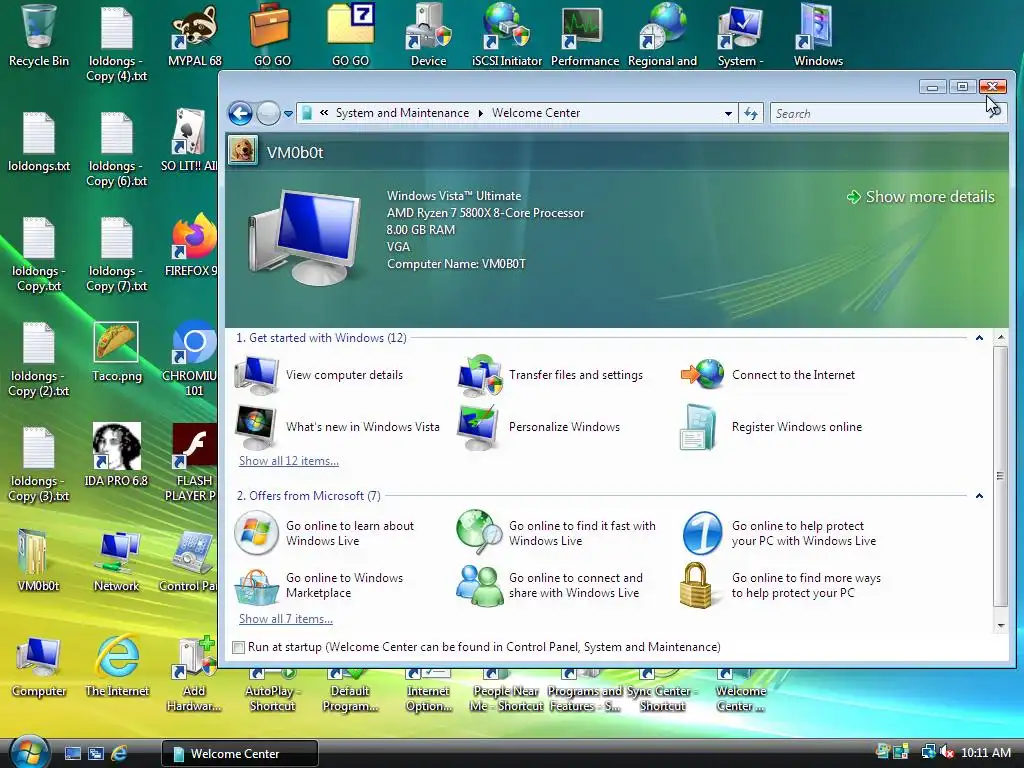Click System and Maintenance breadcrumb
The width and height of the screenshot is (1024, 768).
402,113
